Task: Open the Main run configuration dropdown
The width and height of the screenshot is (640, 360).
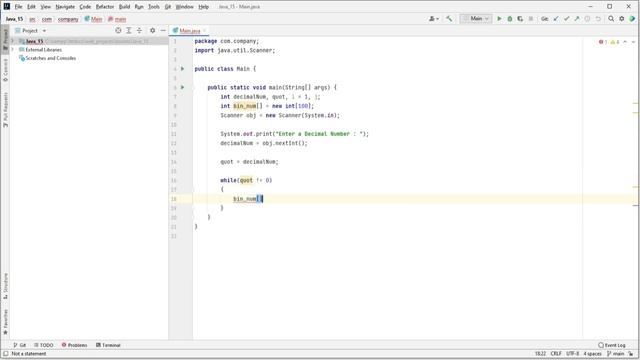Action: (x=476, y=19)
